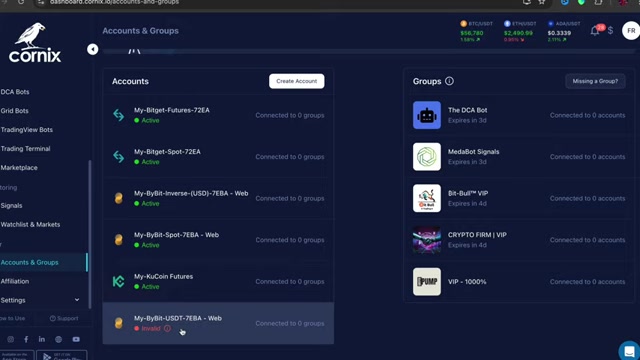Click the Missing a Group? button
Viewport: 640px width, 360px height.
click(x=595, y=81)
